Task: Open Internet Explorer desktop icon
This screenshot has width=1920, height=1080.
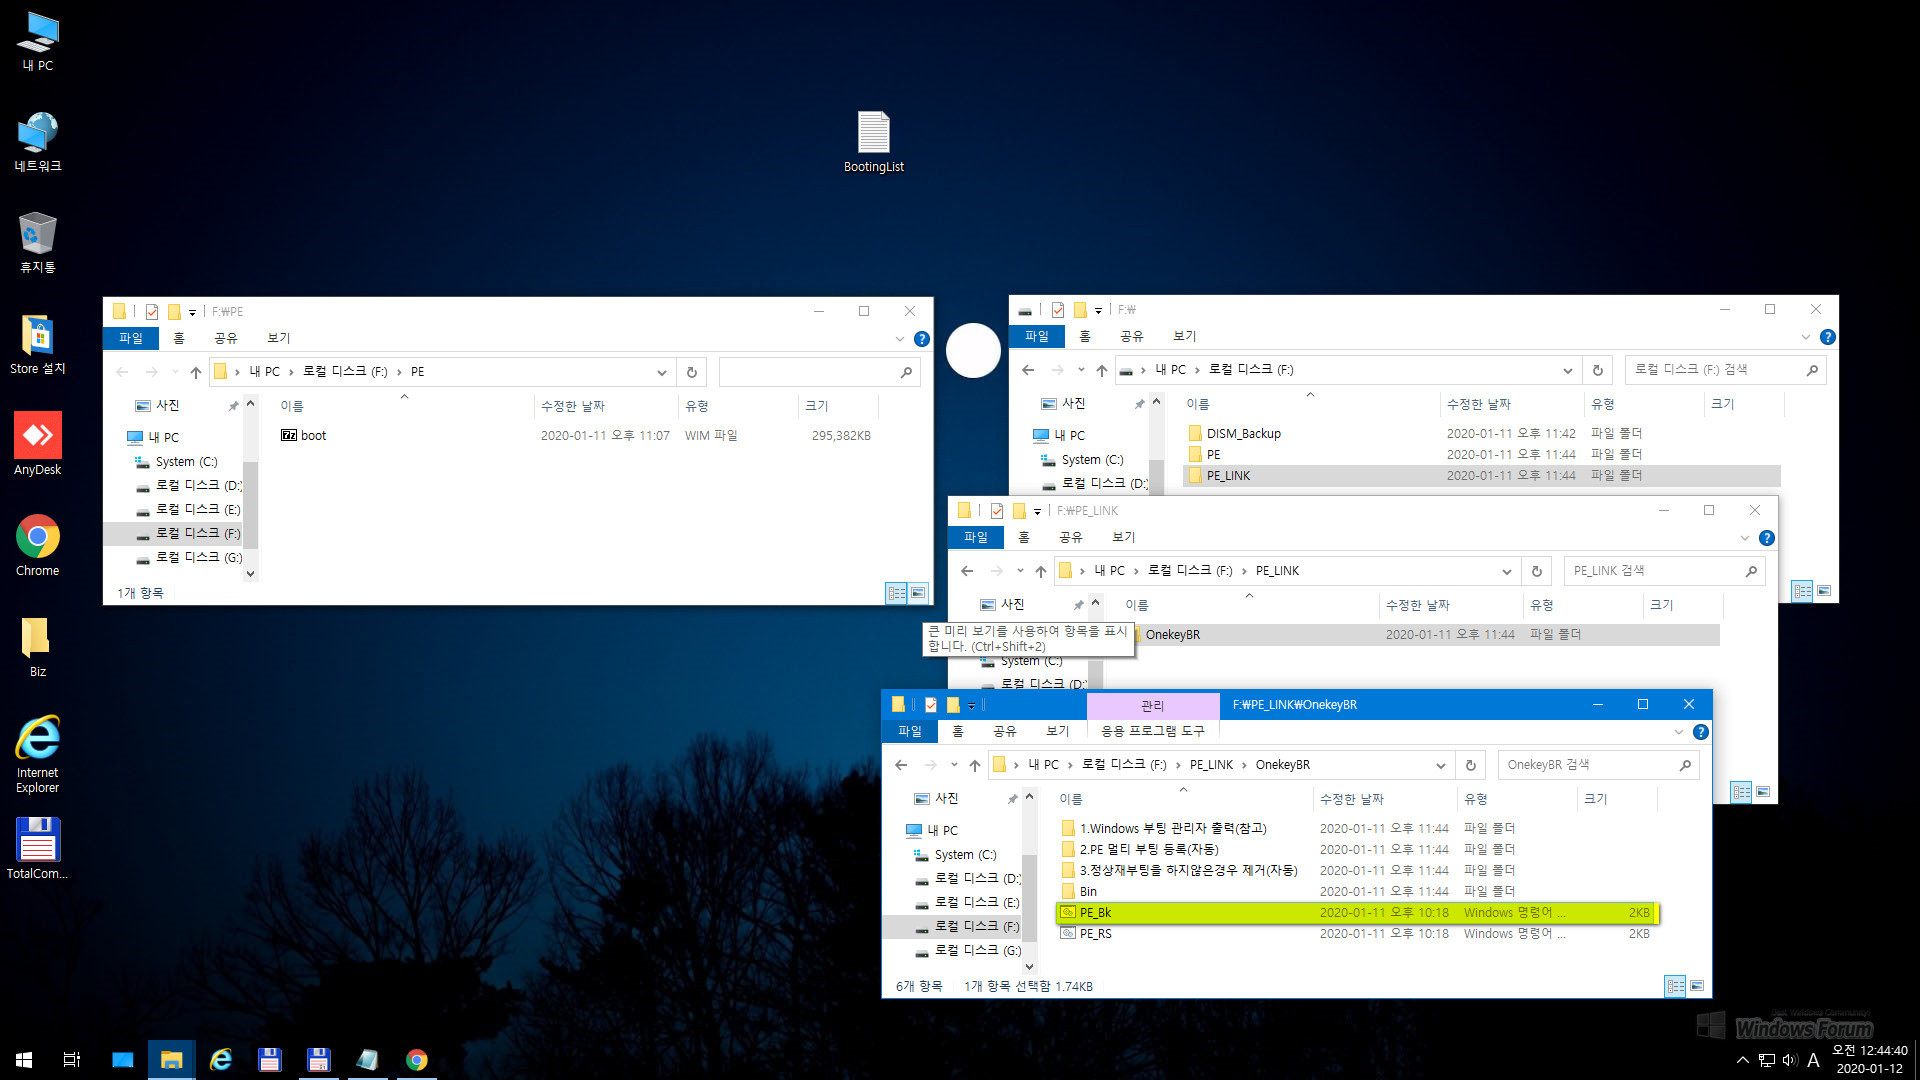Action: pos(38,754)
